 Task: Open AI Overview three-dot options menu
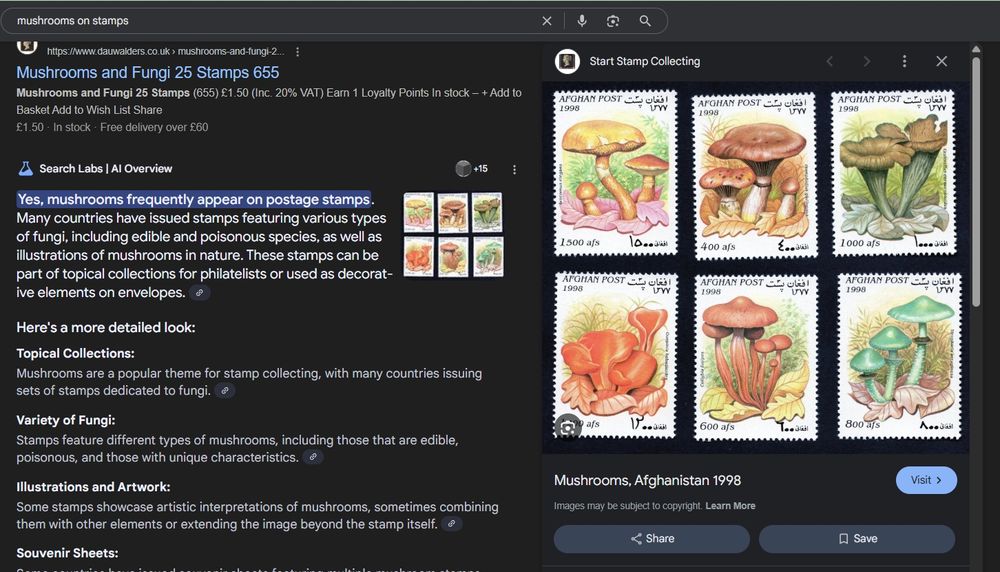pos(514,170)
